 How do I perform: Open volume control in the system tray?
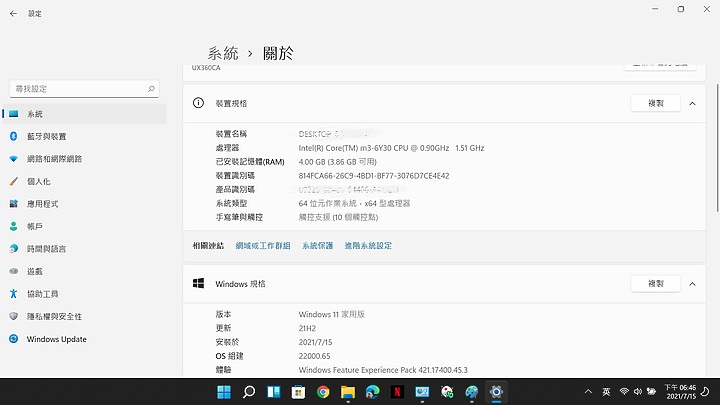pos(638,391)
